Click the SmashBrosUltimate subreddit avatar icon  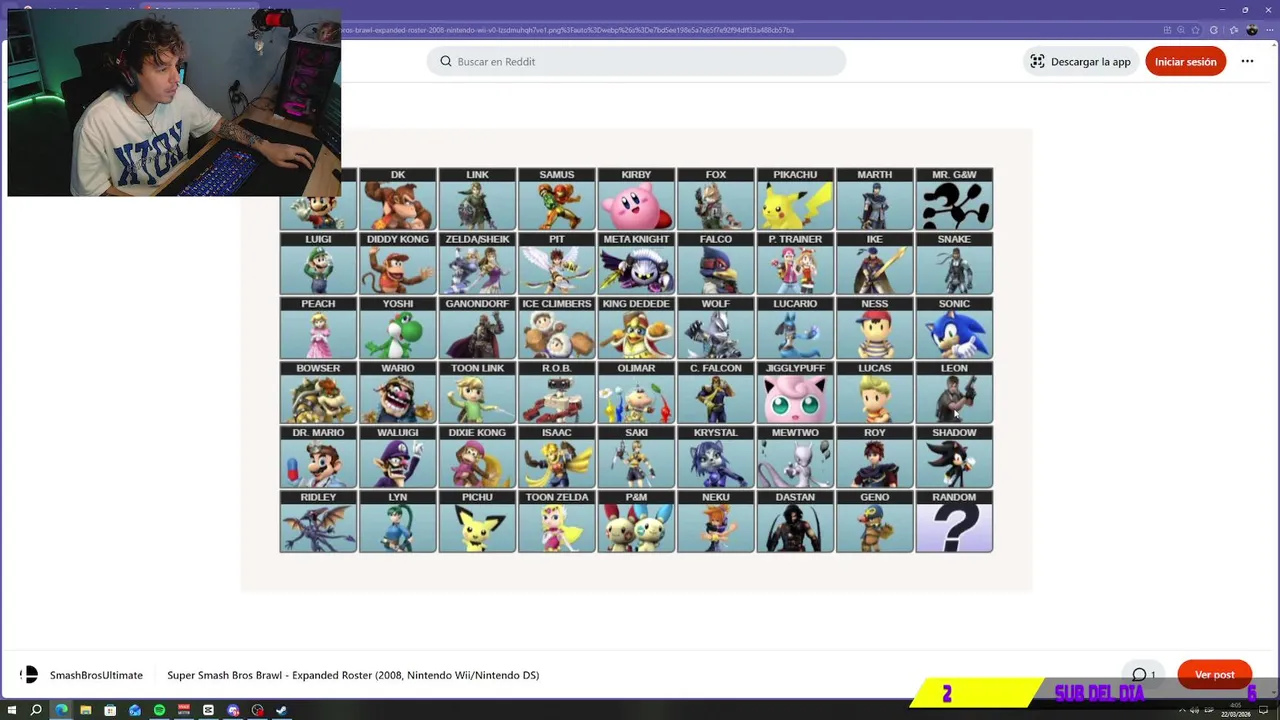pyautogui.click(x=29, y=675)
